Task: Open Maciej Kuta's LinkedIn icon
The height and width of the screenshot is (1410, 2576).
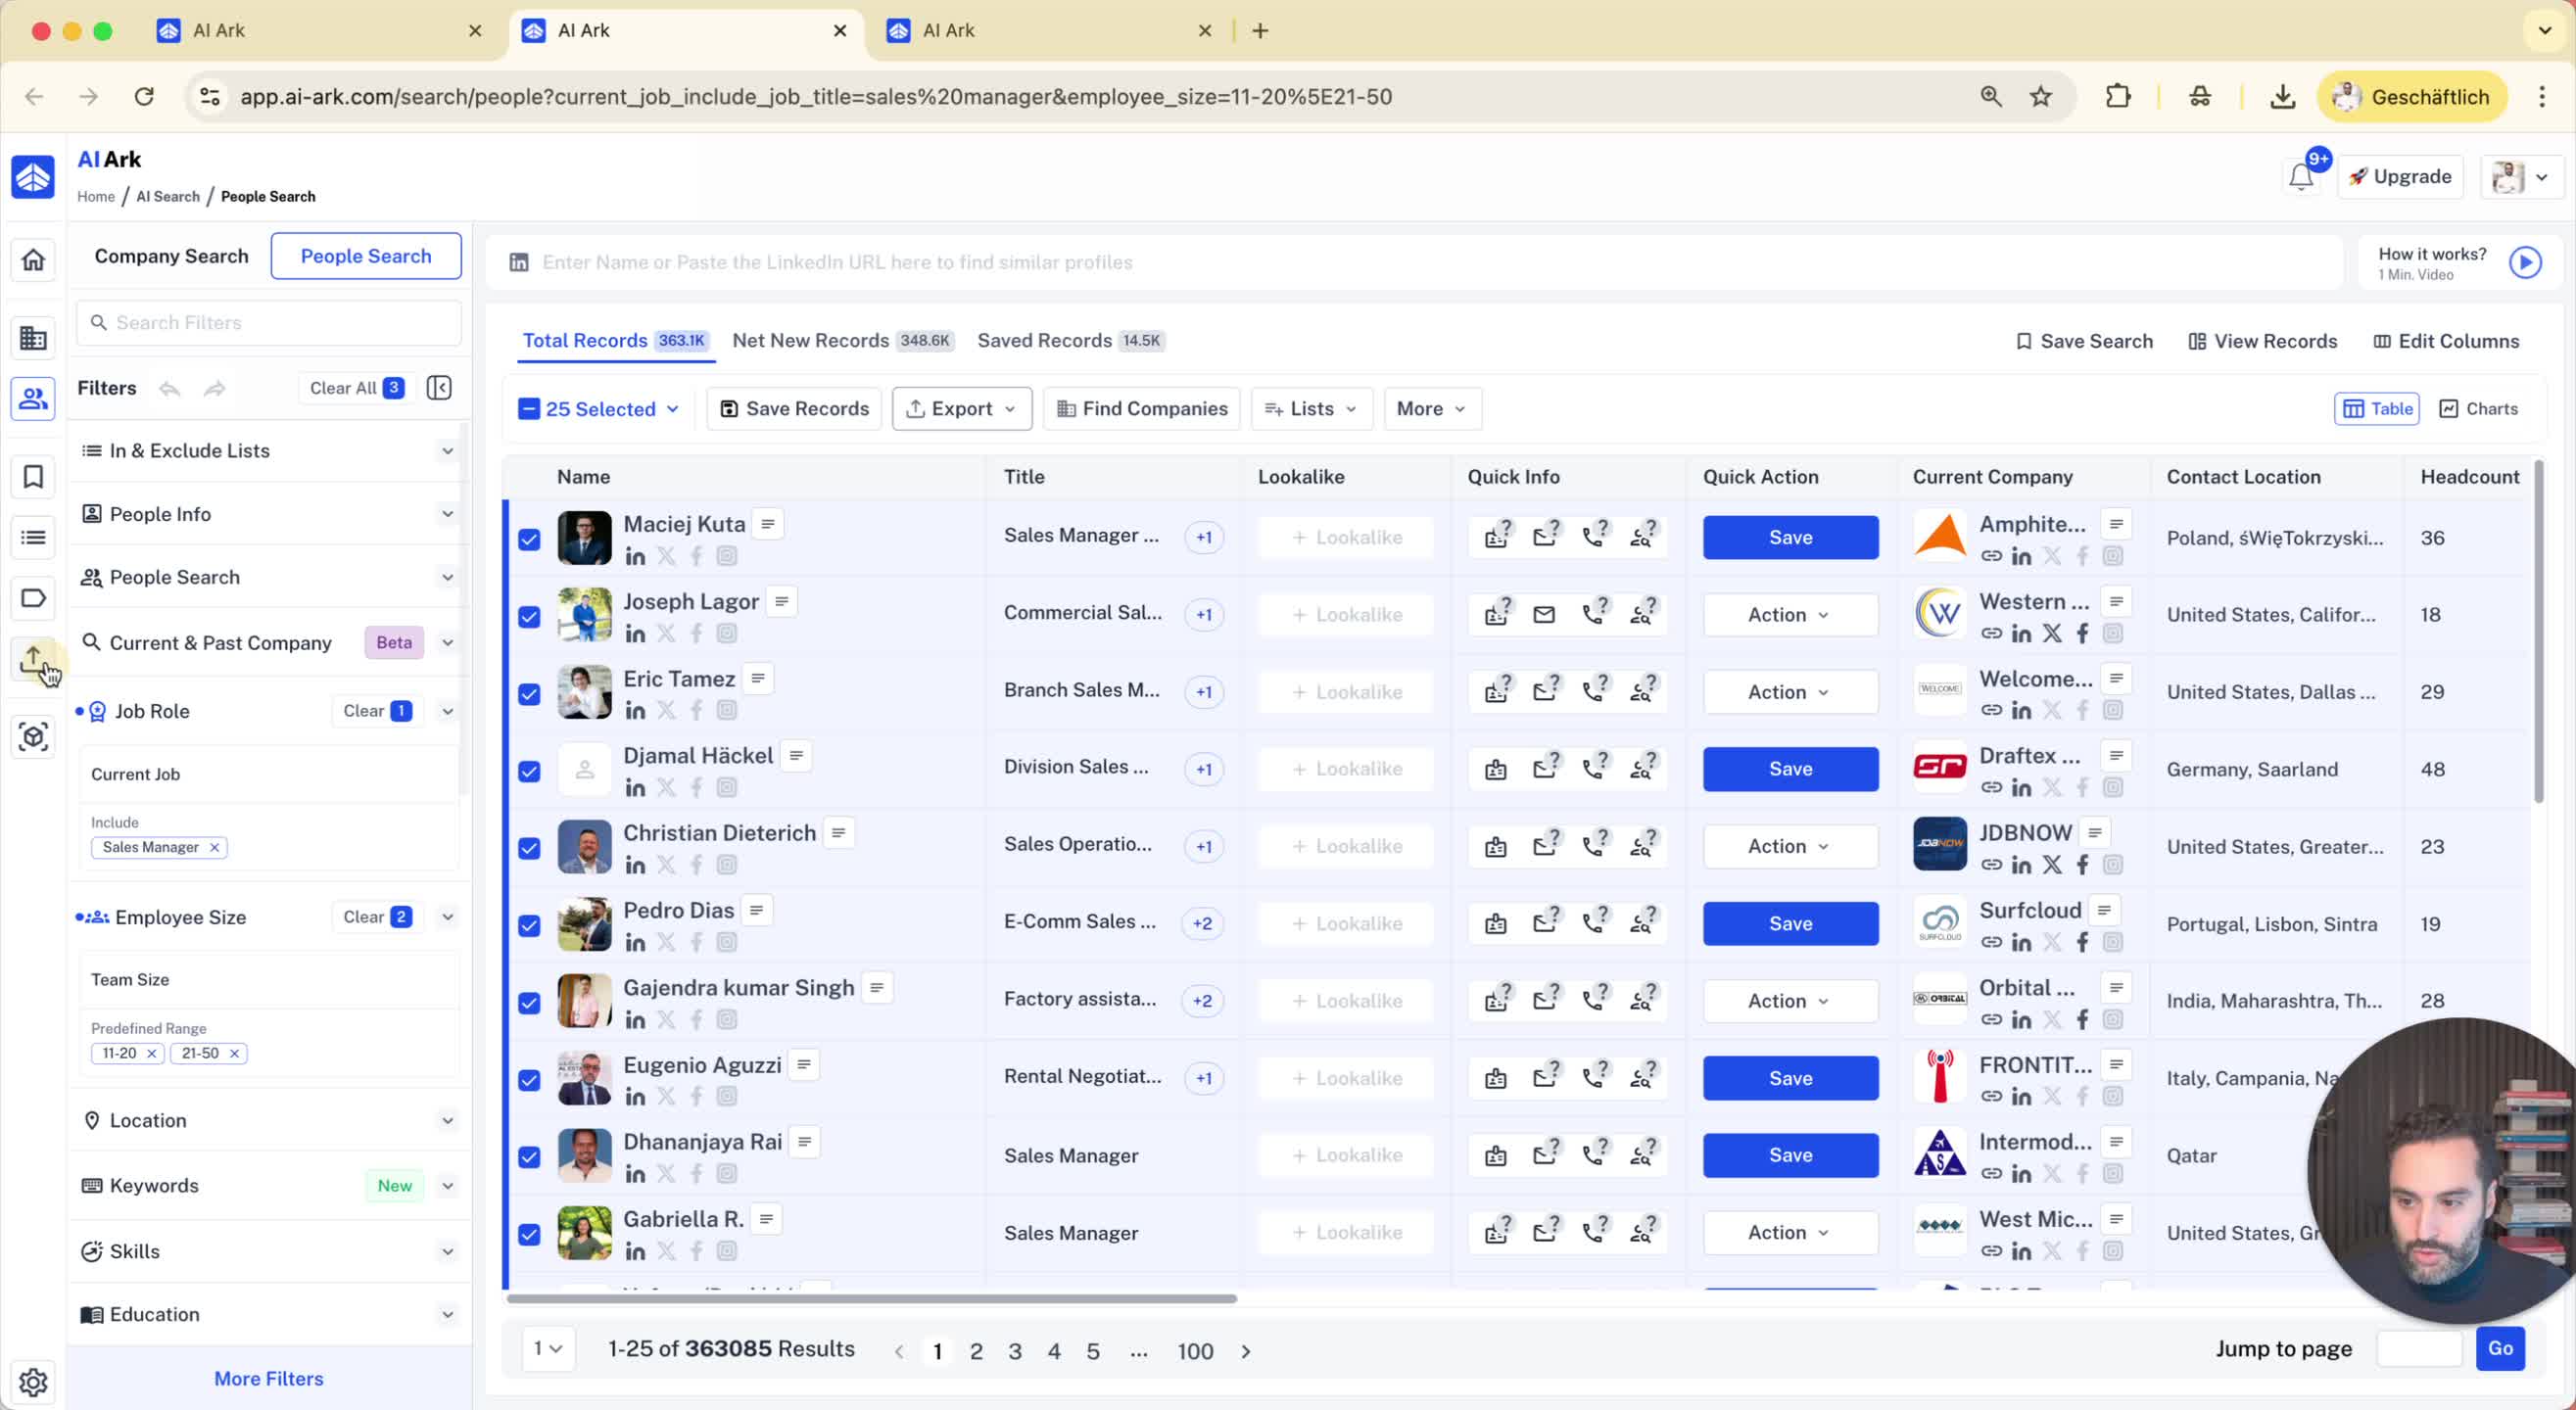Action: click(635, 557)
